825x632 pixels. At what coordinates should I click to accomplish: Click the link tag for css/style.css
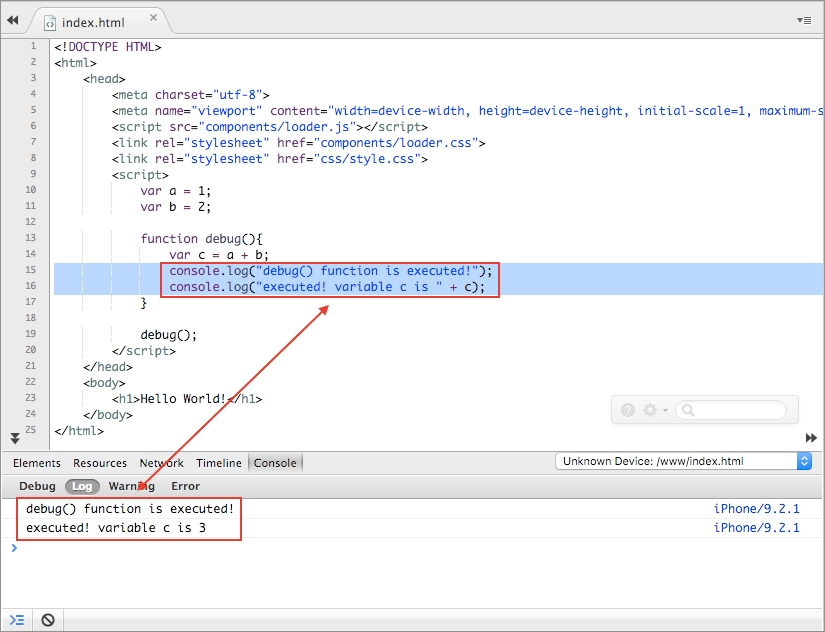pos(269,159)
